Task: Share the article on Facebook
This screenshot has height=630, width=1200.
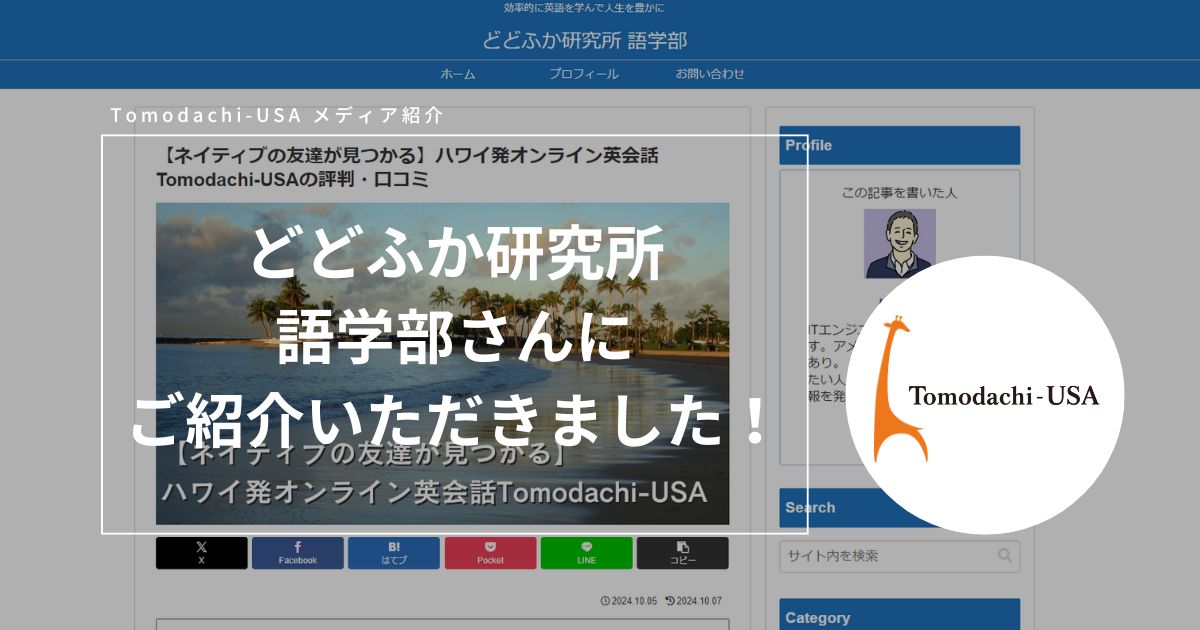Action: 298,553
